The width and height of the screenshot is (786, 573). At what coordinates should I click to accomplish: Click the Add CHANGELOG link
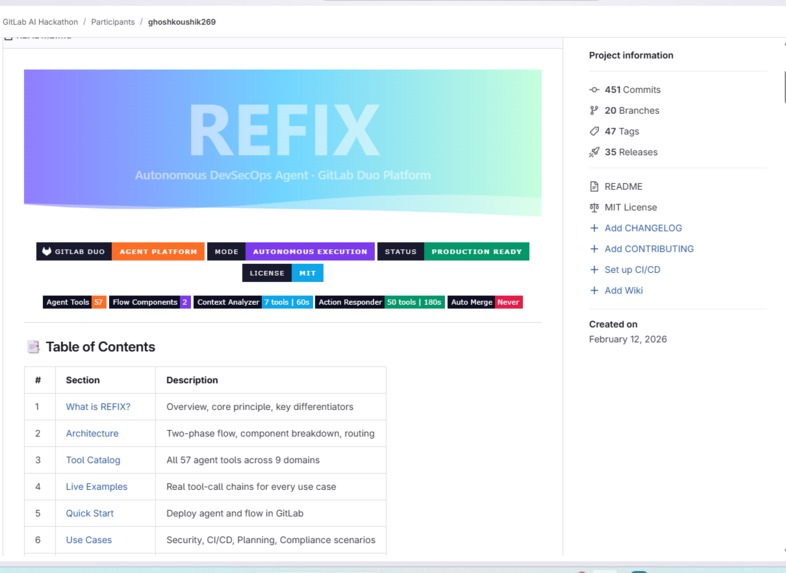(643, 228)
